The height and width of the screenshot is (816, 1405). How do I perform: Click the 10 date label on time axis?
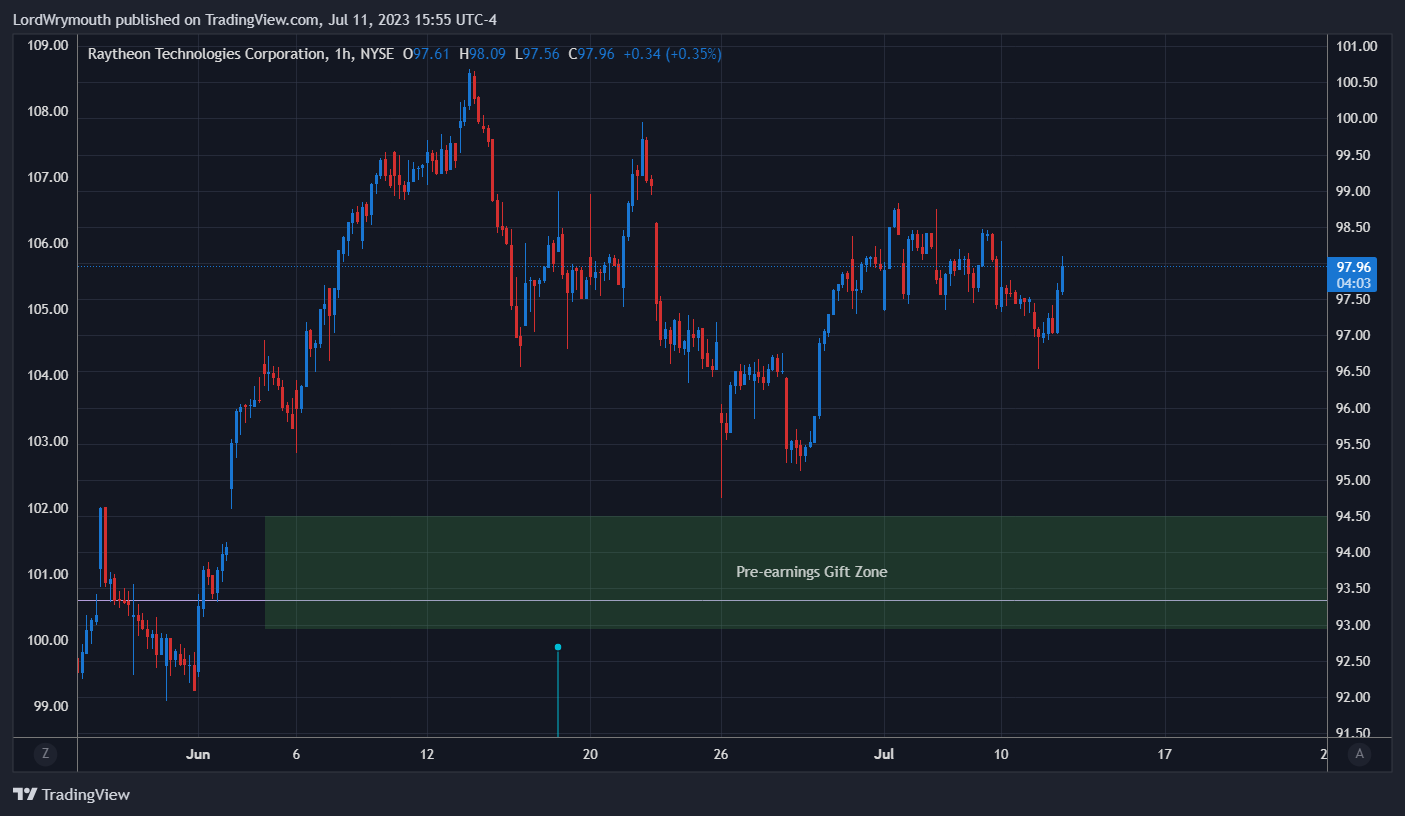[x=1001, y=753]
